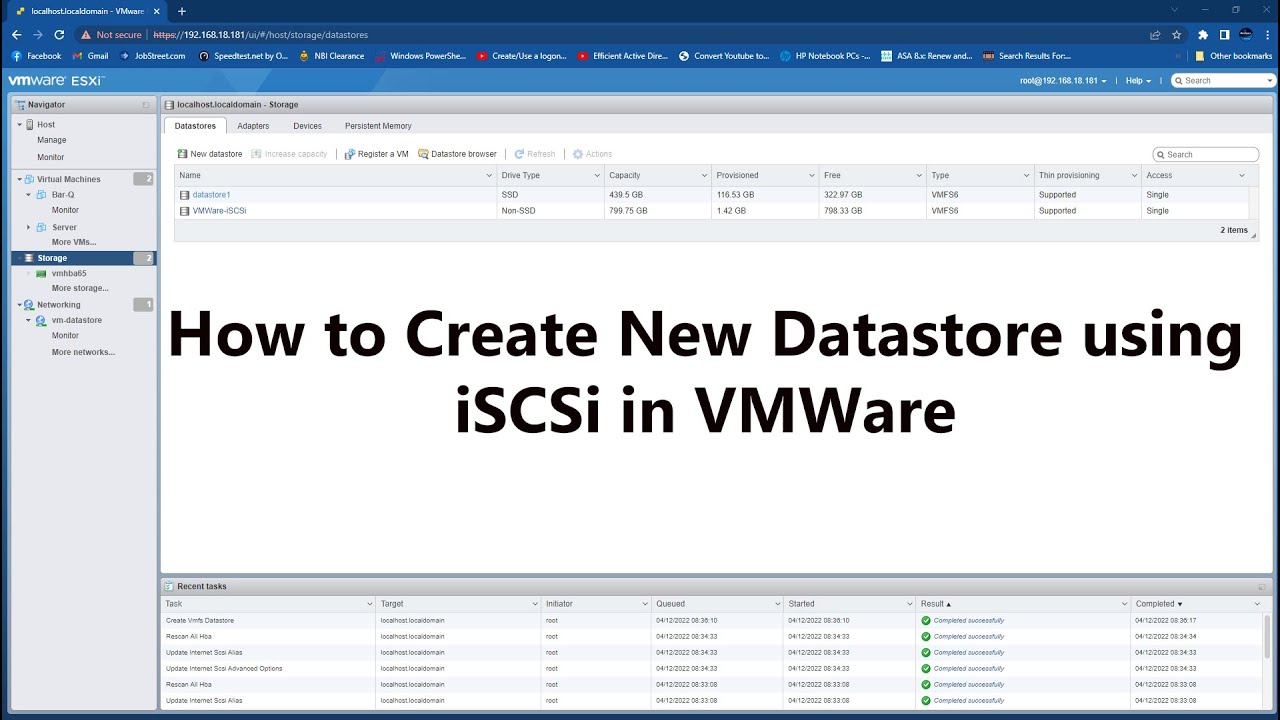Image resolution: width=1280 pixels, height=720 pixels.
Task: Select vmhba65 under Storage
Action: (x=69, y=273)
